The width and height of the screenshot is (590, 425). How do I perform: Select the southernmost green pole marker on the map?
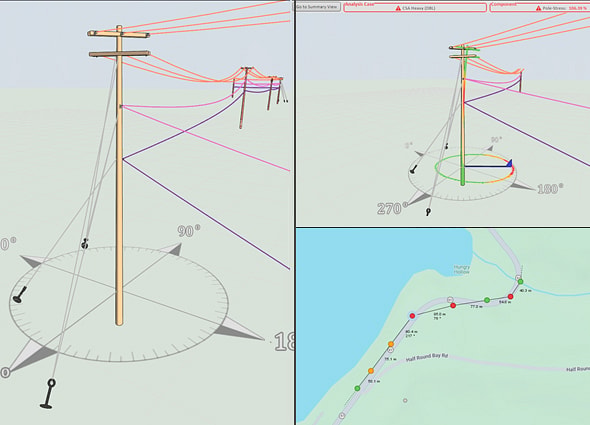pyautogui.click(x=357, y=388)
